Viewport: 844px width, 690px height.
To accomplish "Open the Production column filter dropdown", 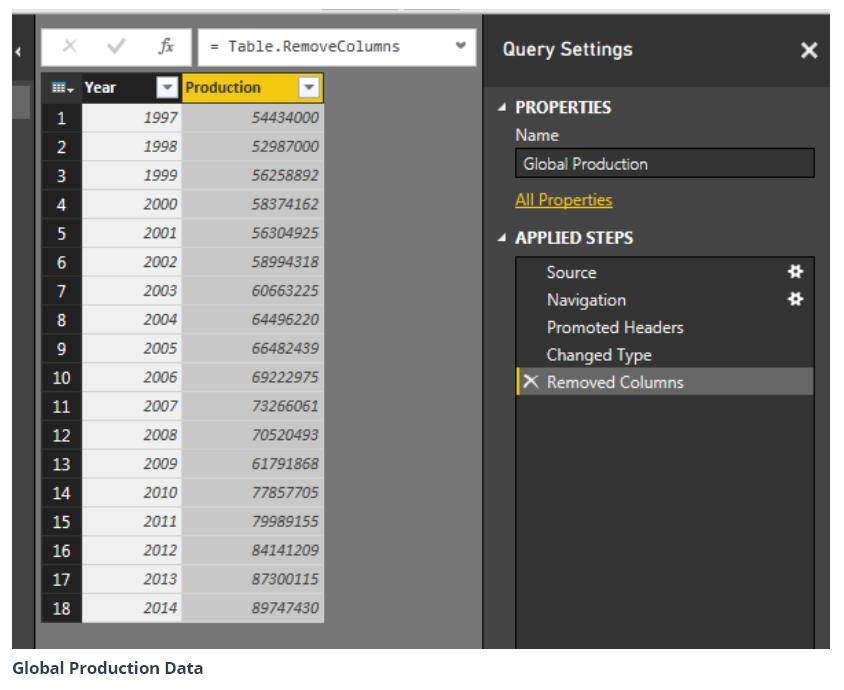I will click(310, 88).
